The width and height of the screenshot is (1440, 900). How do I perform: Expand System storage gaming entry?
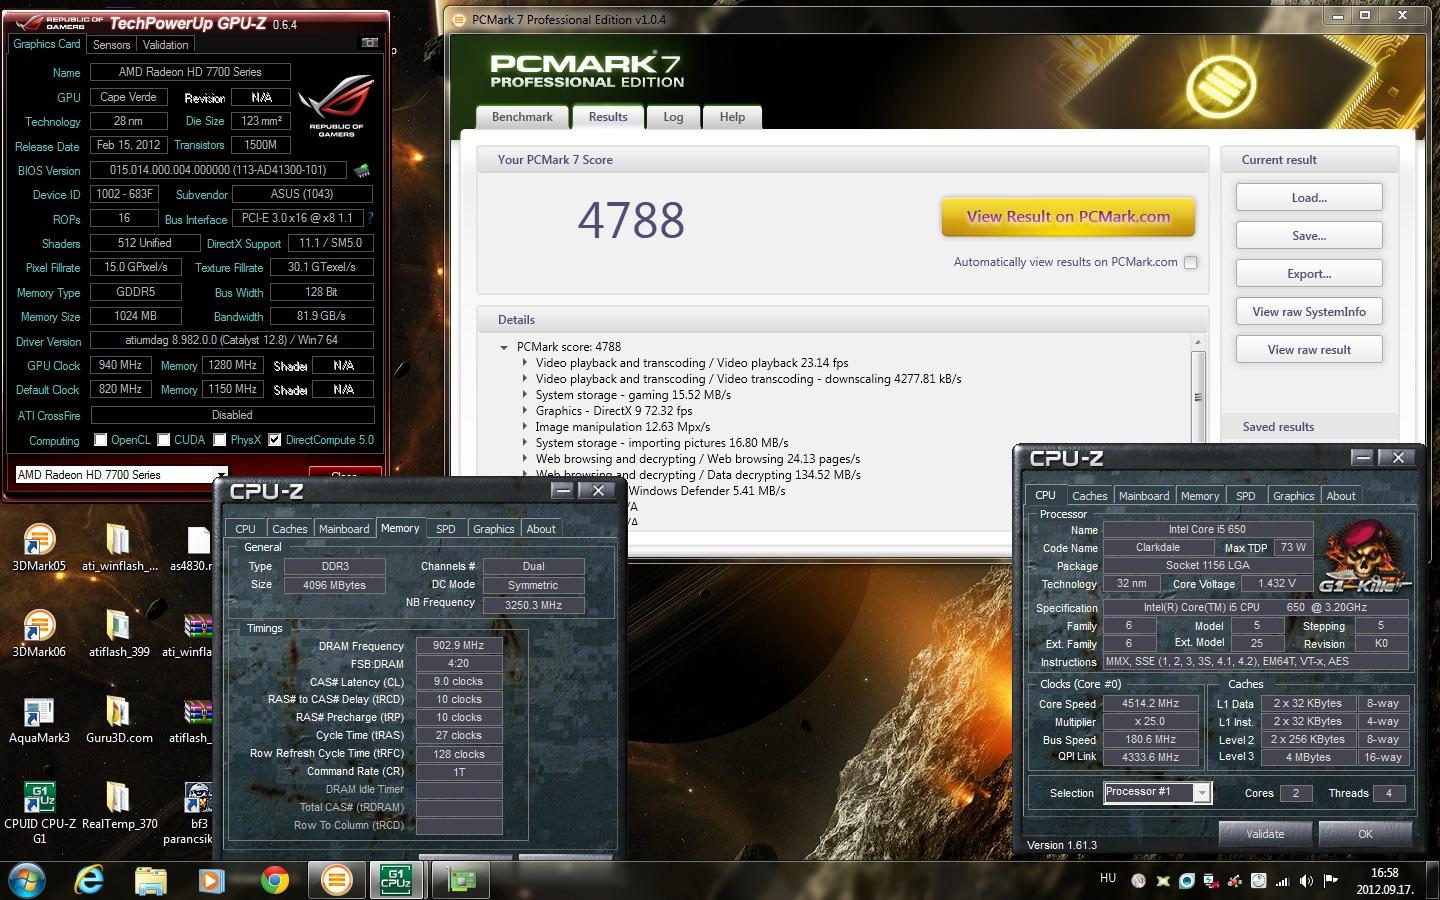click(525, 395)
